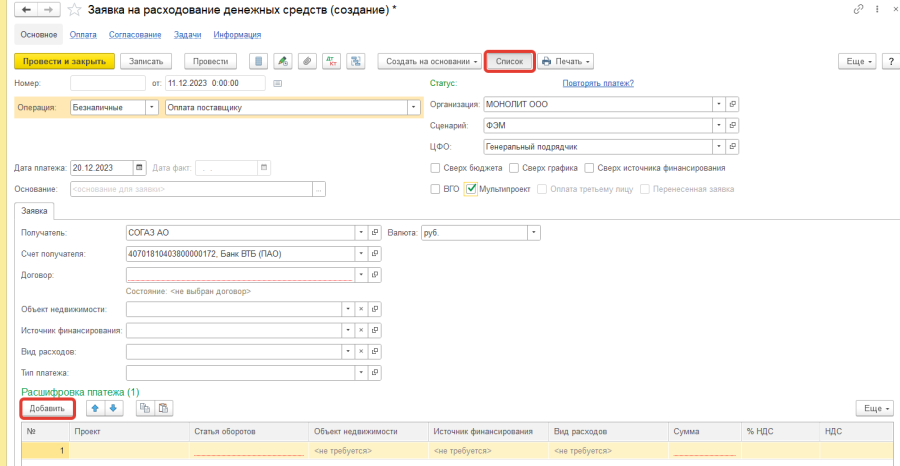The width and height of the screenshot is (900, 466).
Task: Click the calendar icon beside the document date
Action: pyautogui.click(x=278, y=83)
